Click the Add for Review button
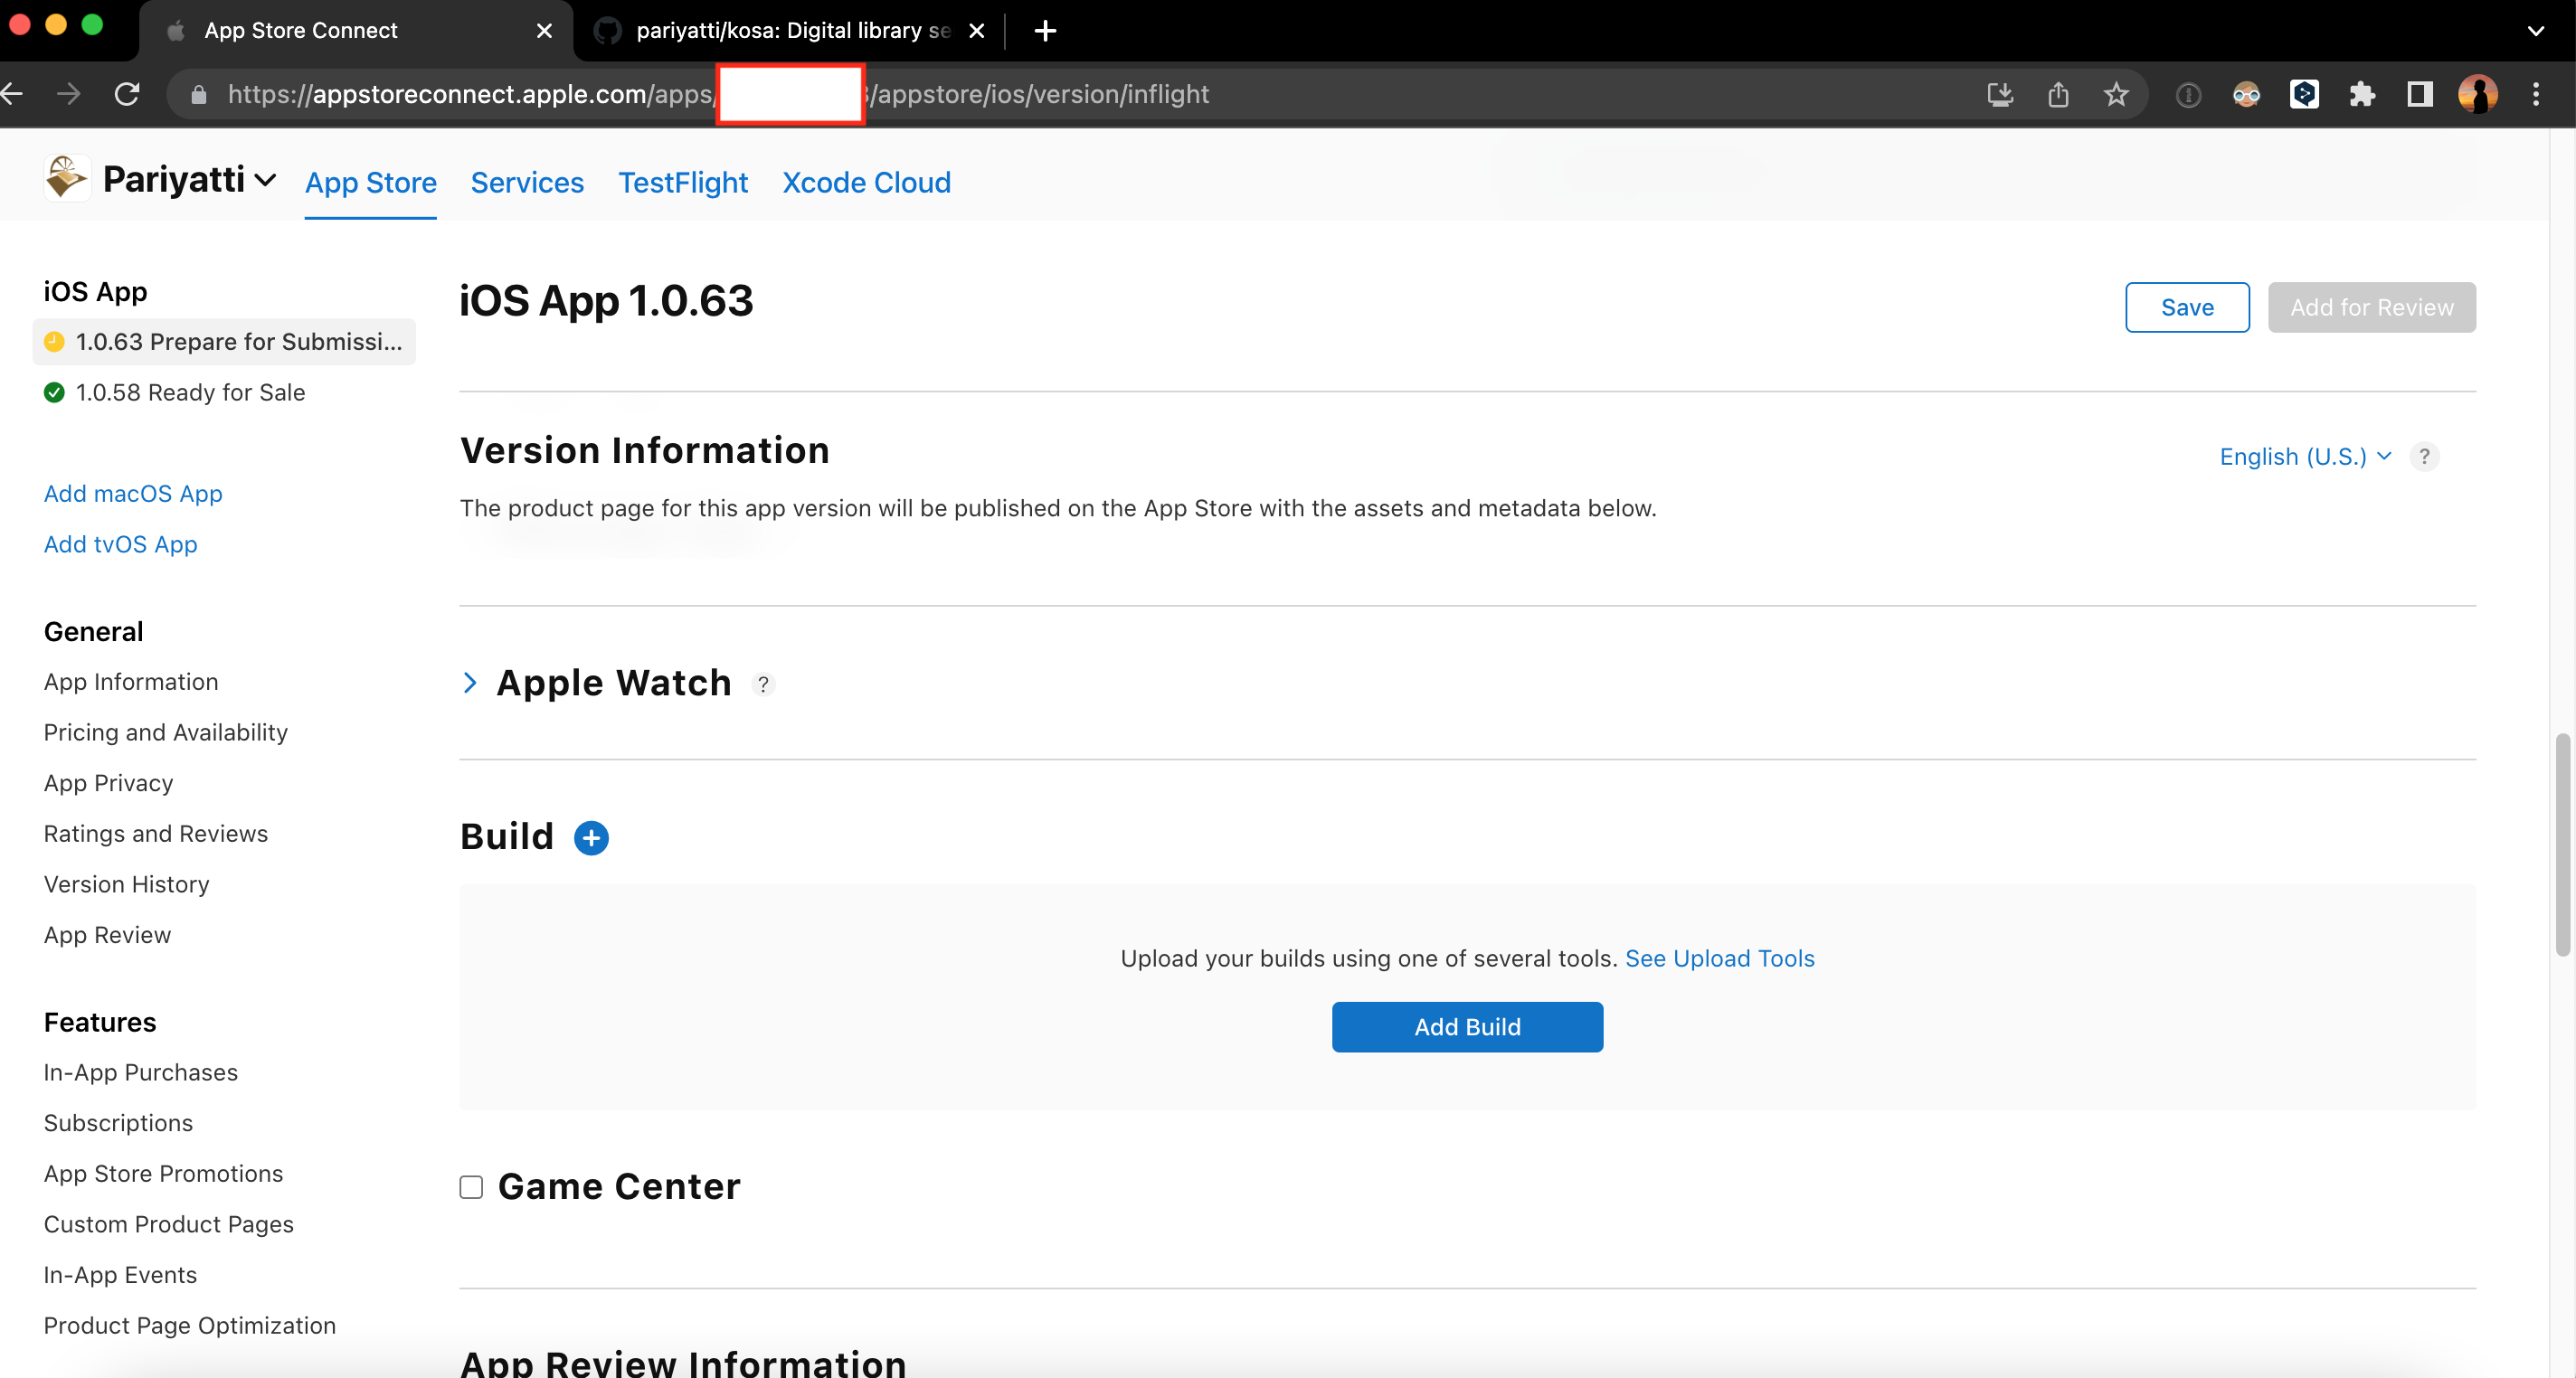 pyautogui.click(x=2371, y=308)
